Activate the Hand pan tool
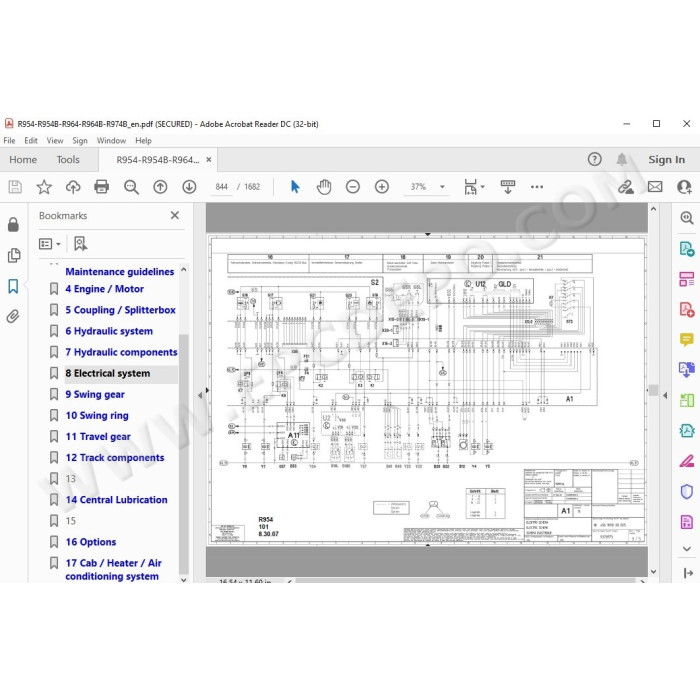The width and height of the screenshot is (700, 700). tap(324, 187)
